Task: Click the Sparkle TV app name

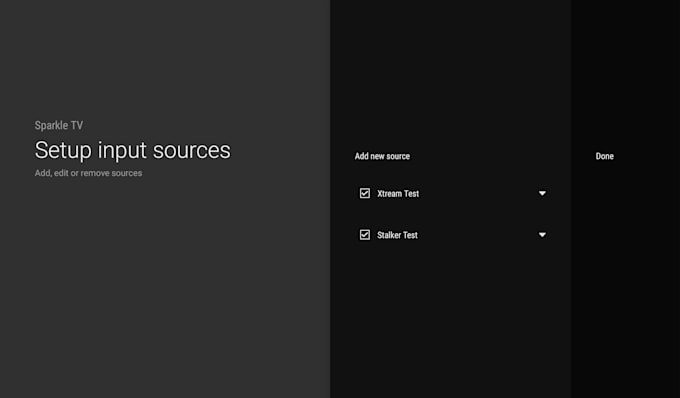Action: [59, 125]
